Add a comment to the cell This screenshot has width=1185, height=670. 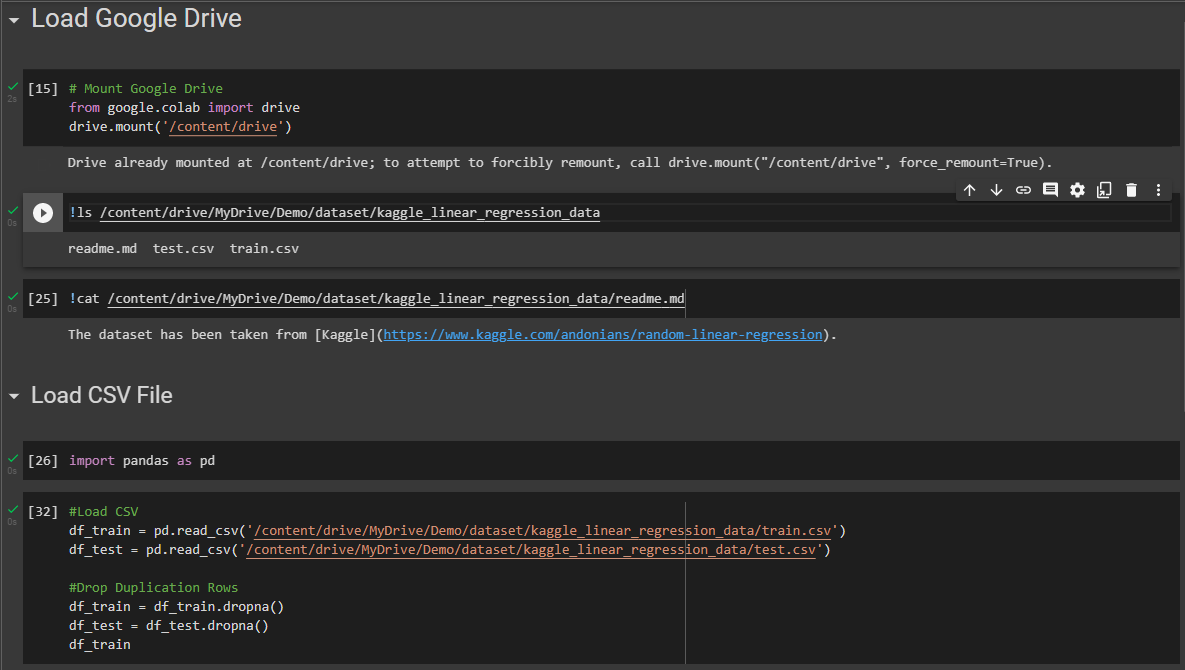[x=1050, y=189]
